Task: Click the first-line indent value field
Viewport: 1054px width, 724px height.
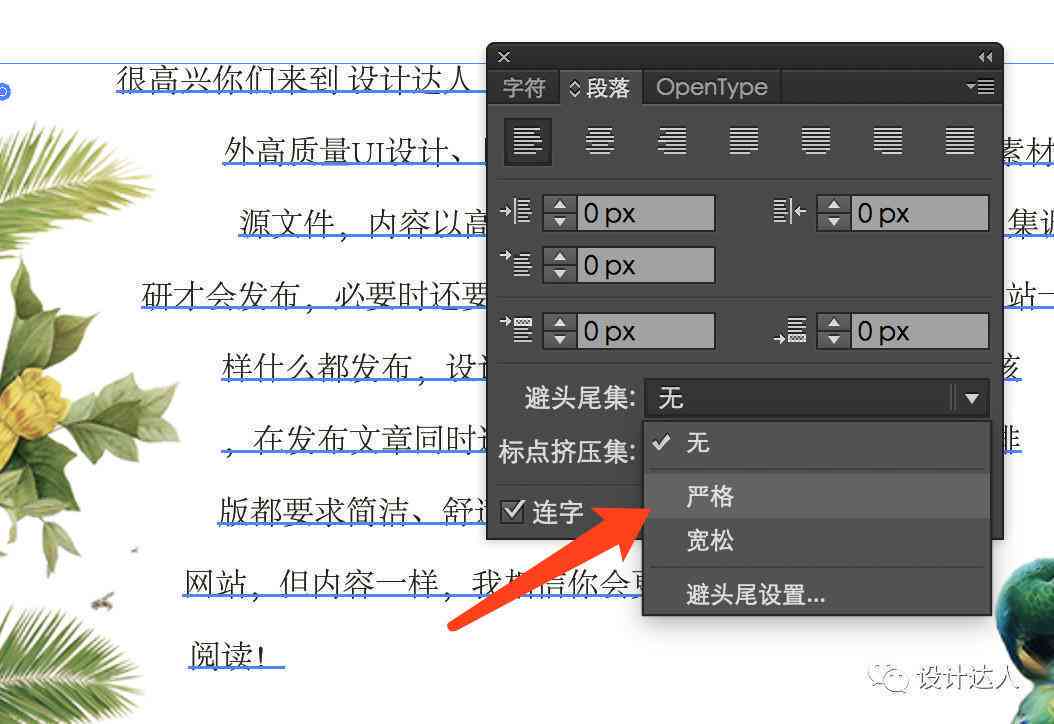Action: click(645, 265)
